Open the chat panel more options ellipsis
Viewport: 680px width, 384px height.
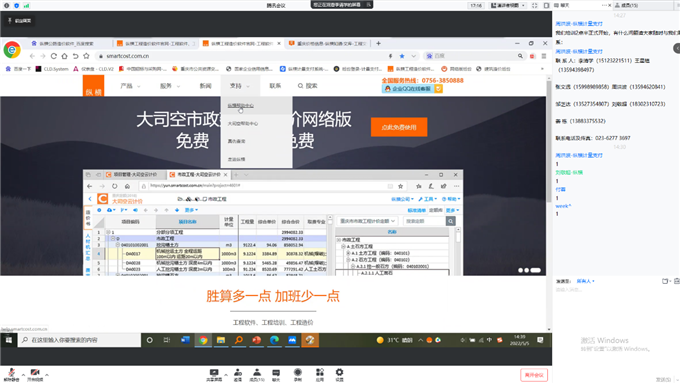[604, 5]
